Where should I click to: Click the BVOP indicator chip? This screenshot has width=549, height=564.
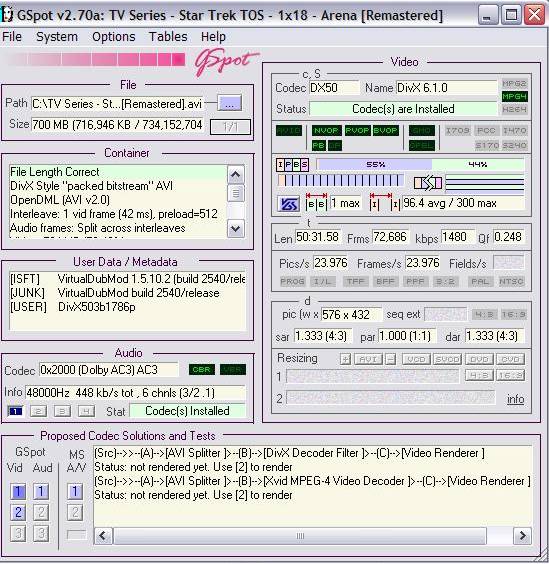click(x=385, y=130)
